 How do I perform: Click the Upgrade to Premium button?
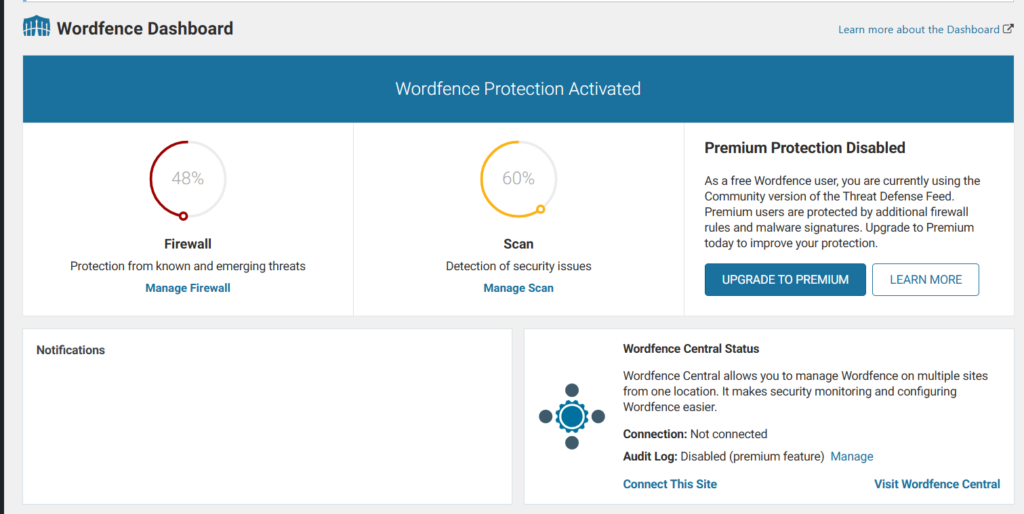(x=785, y=280)
